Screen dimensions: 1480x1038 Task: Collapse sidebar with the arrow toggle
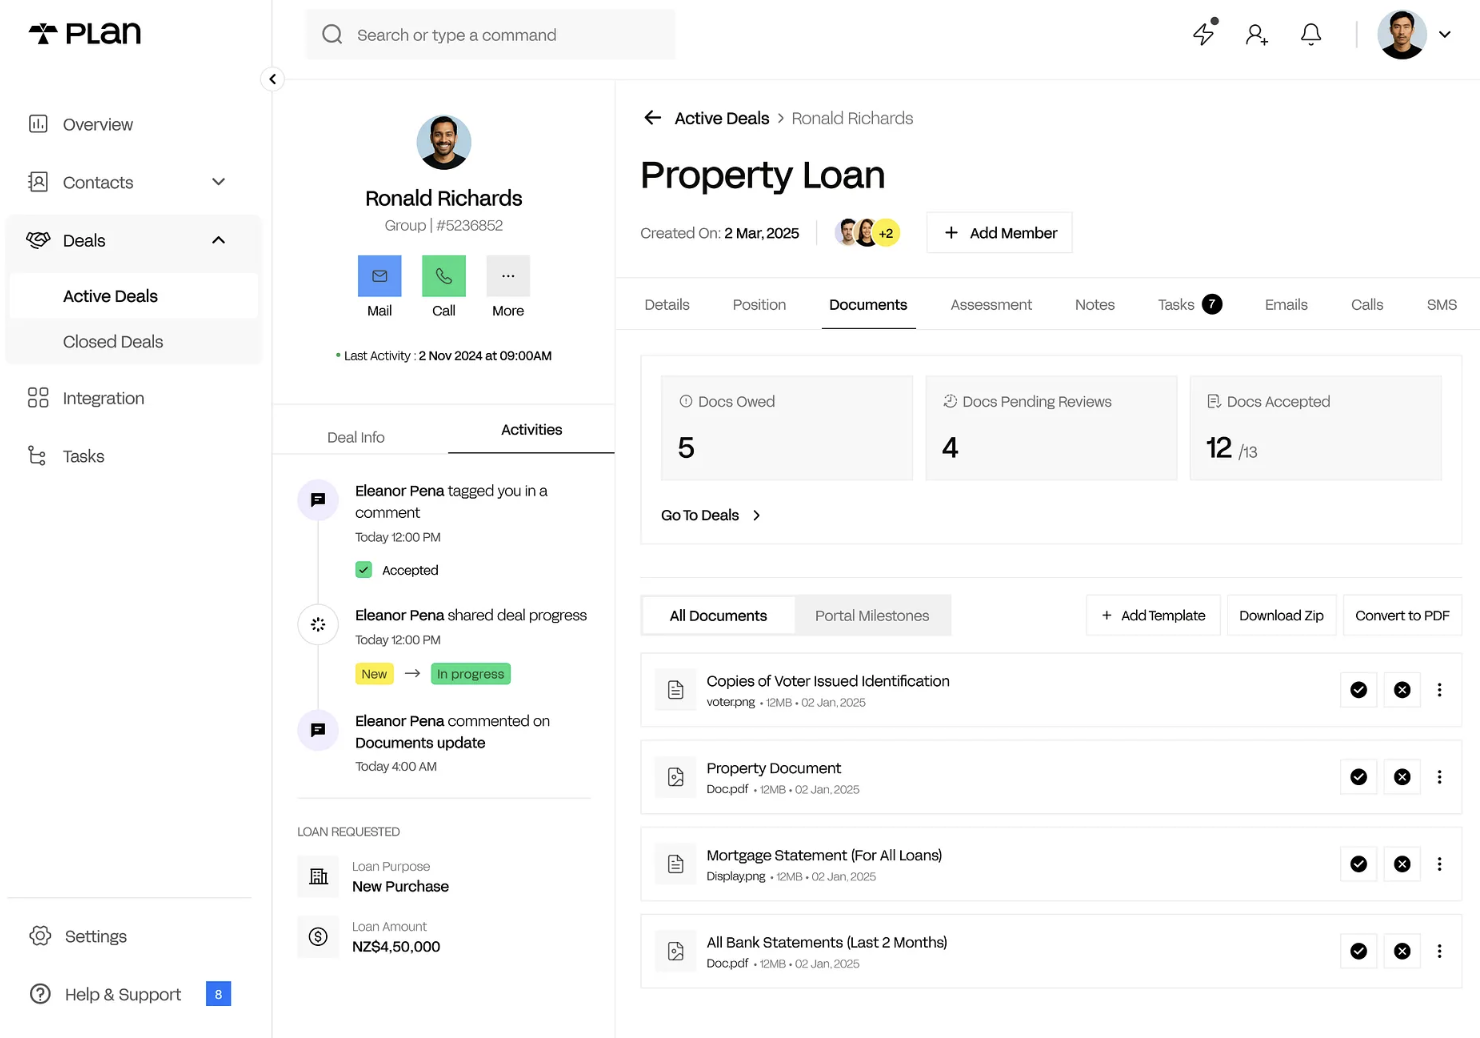coord(272,79)
